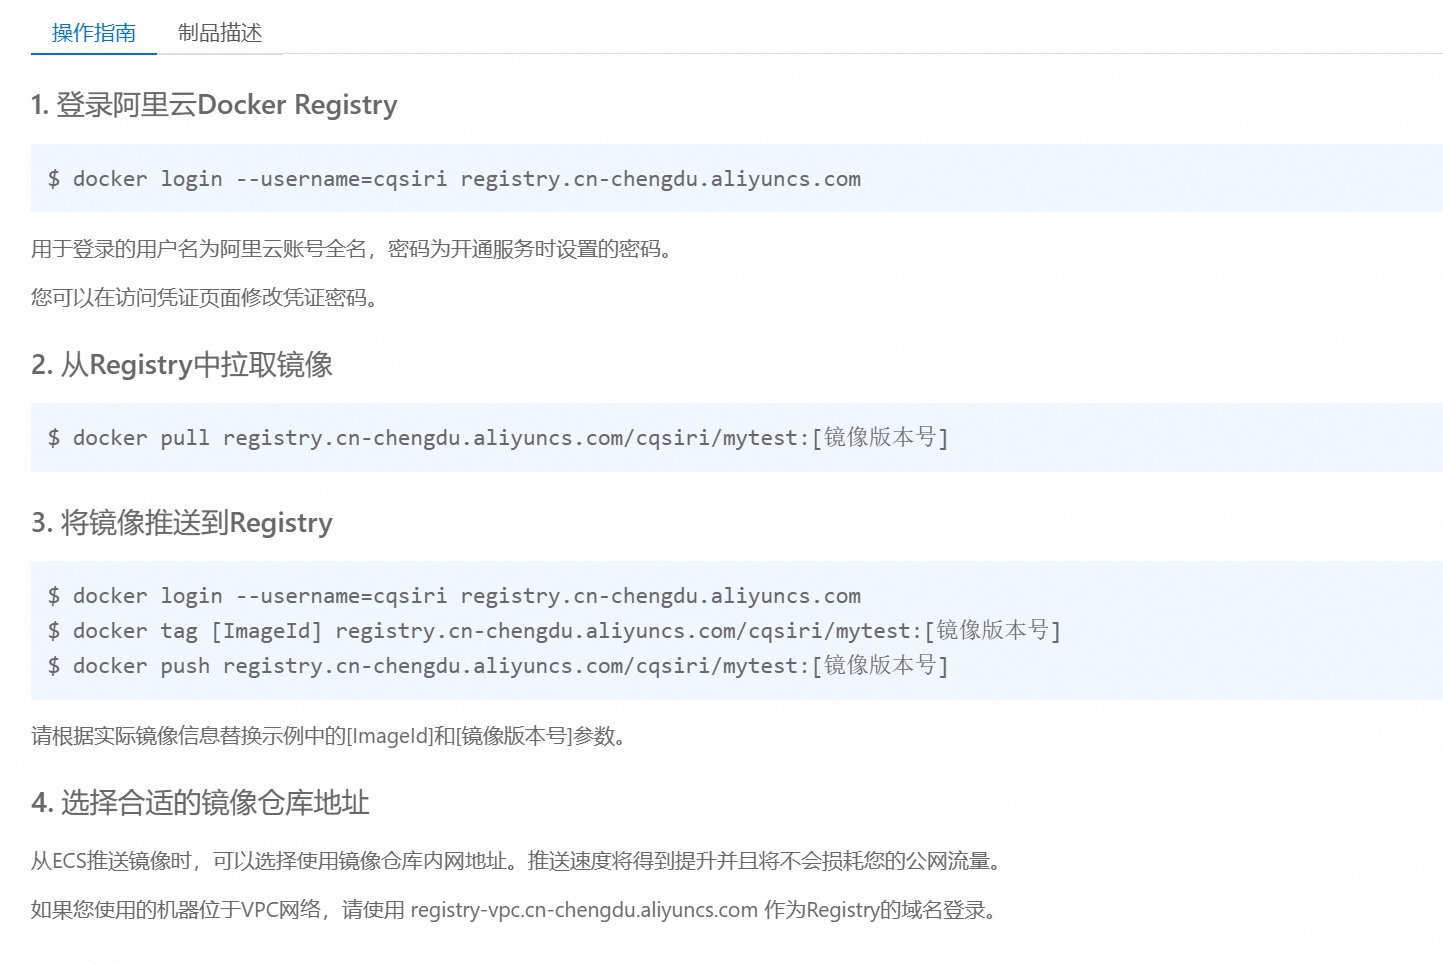Open the 制品描述 tab
The width and height of the screenshot is (1443, 963).
(219, 33)
